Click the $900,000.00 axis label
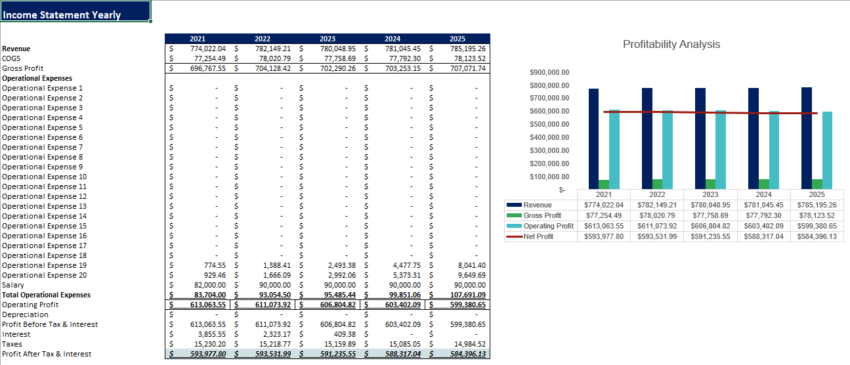 point(549,72)
